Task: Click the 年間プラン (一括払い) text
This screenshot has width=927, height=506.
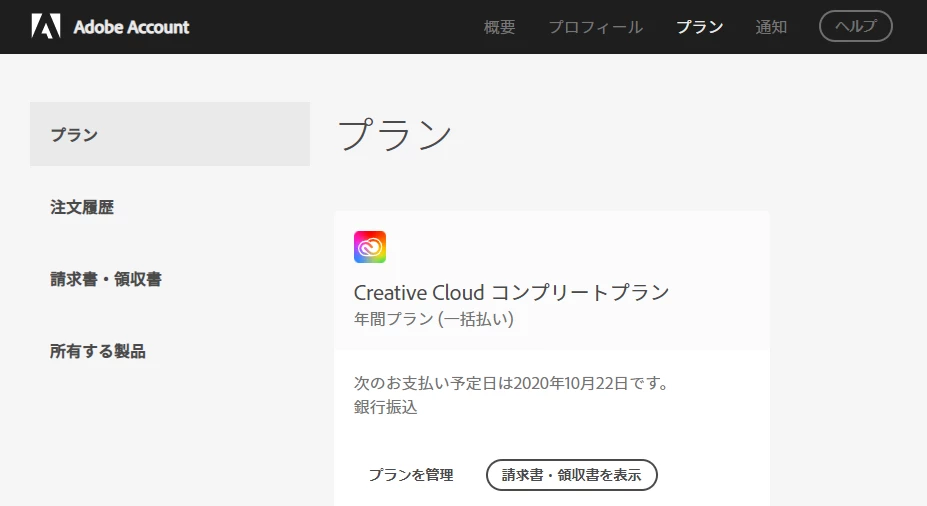Action: (434, 319)
